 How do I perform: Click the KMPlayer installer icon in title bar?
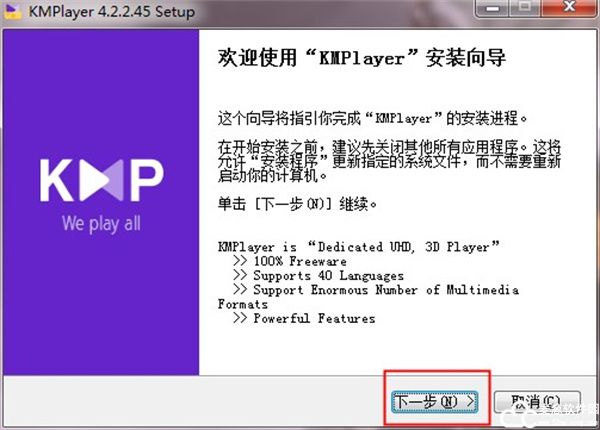pos(12,11)
